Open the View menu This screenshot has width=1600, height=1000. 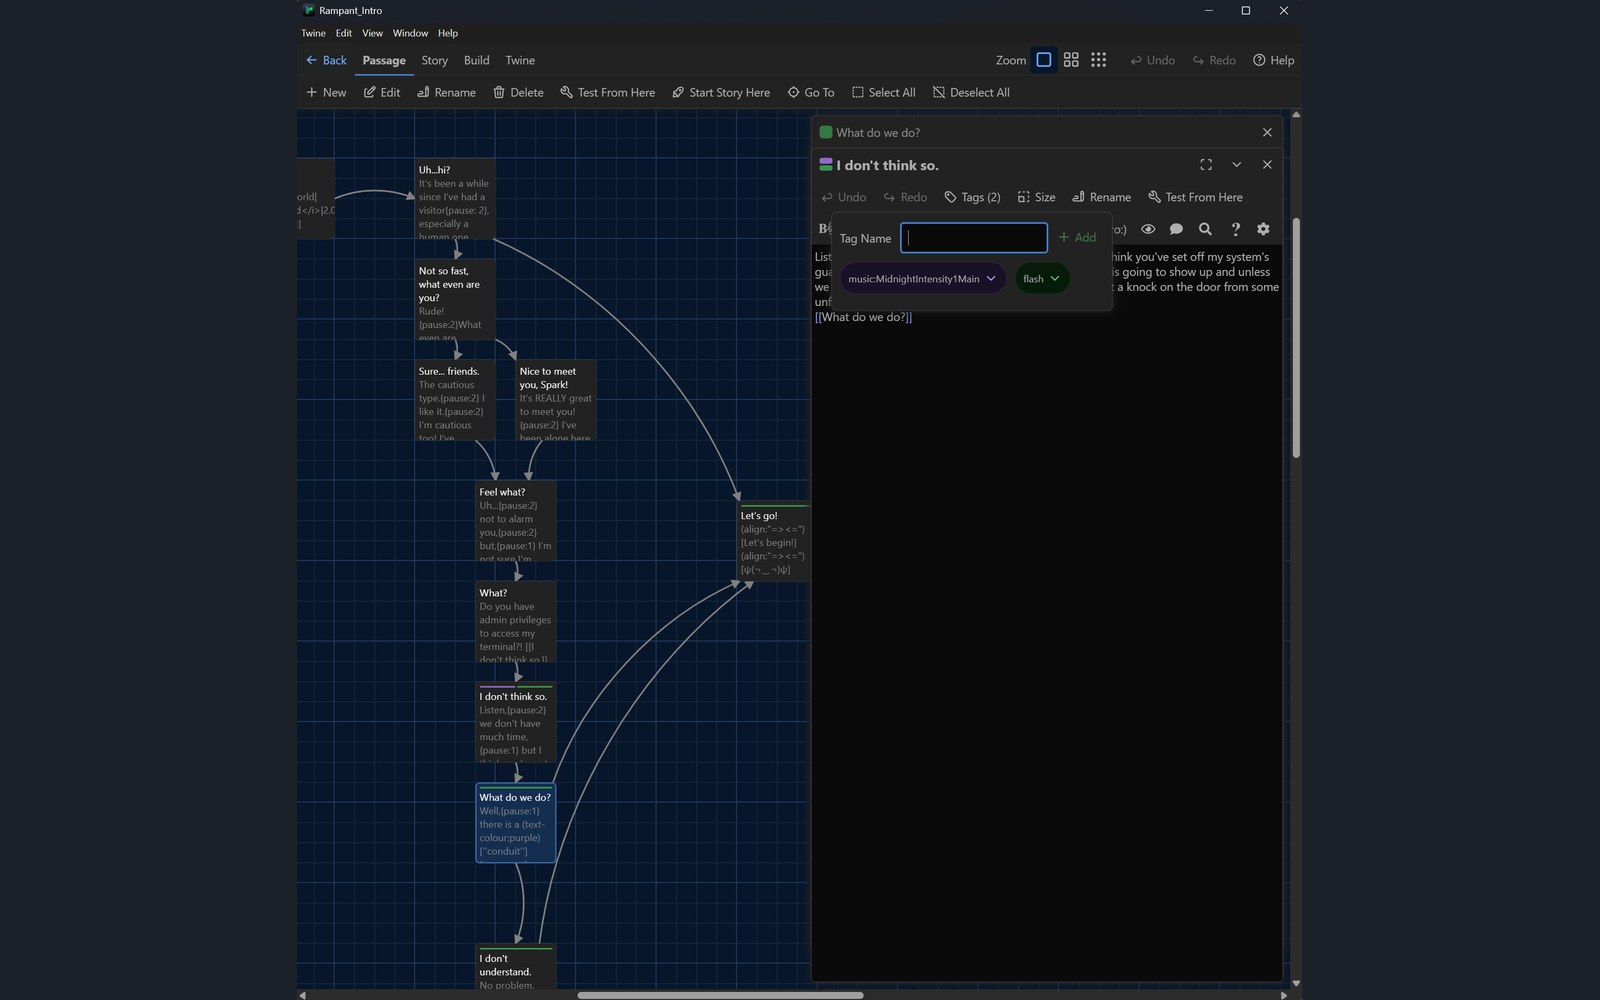(x=372, y=33)
